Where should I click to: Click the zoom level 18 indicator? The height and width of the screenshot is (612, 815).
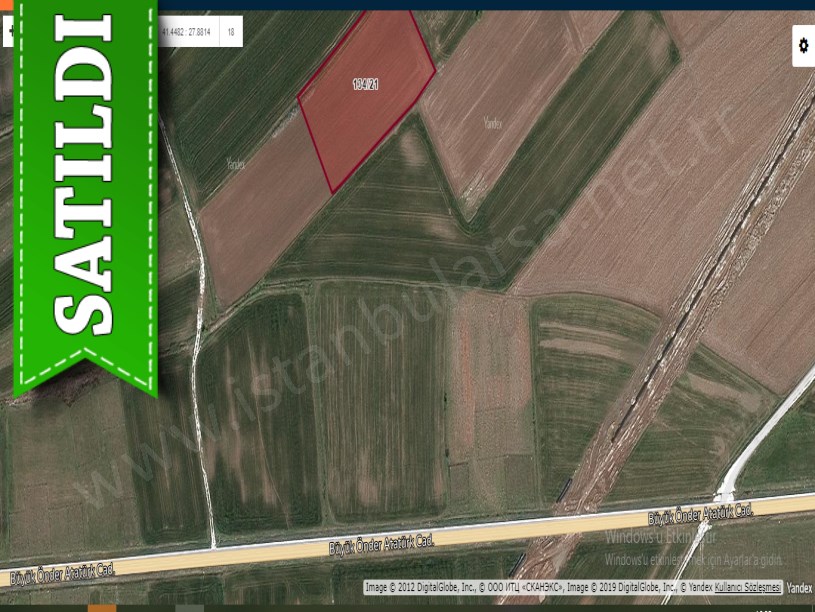point(231,32)
